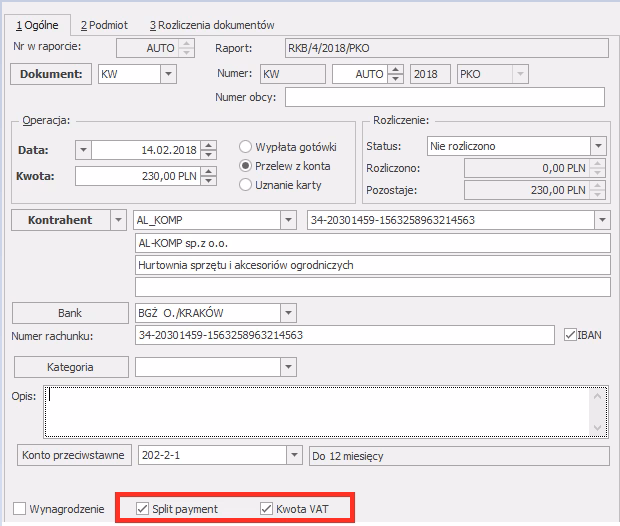Select the Wypłata gotówki radio option
The height and width of the screenshot is (526, 620).
click(x=245, y=147)
